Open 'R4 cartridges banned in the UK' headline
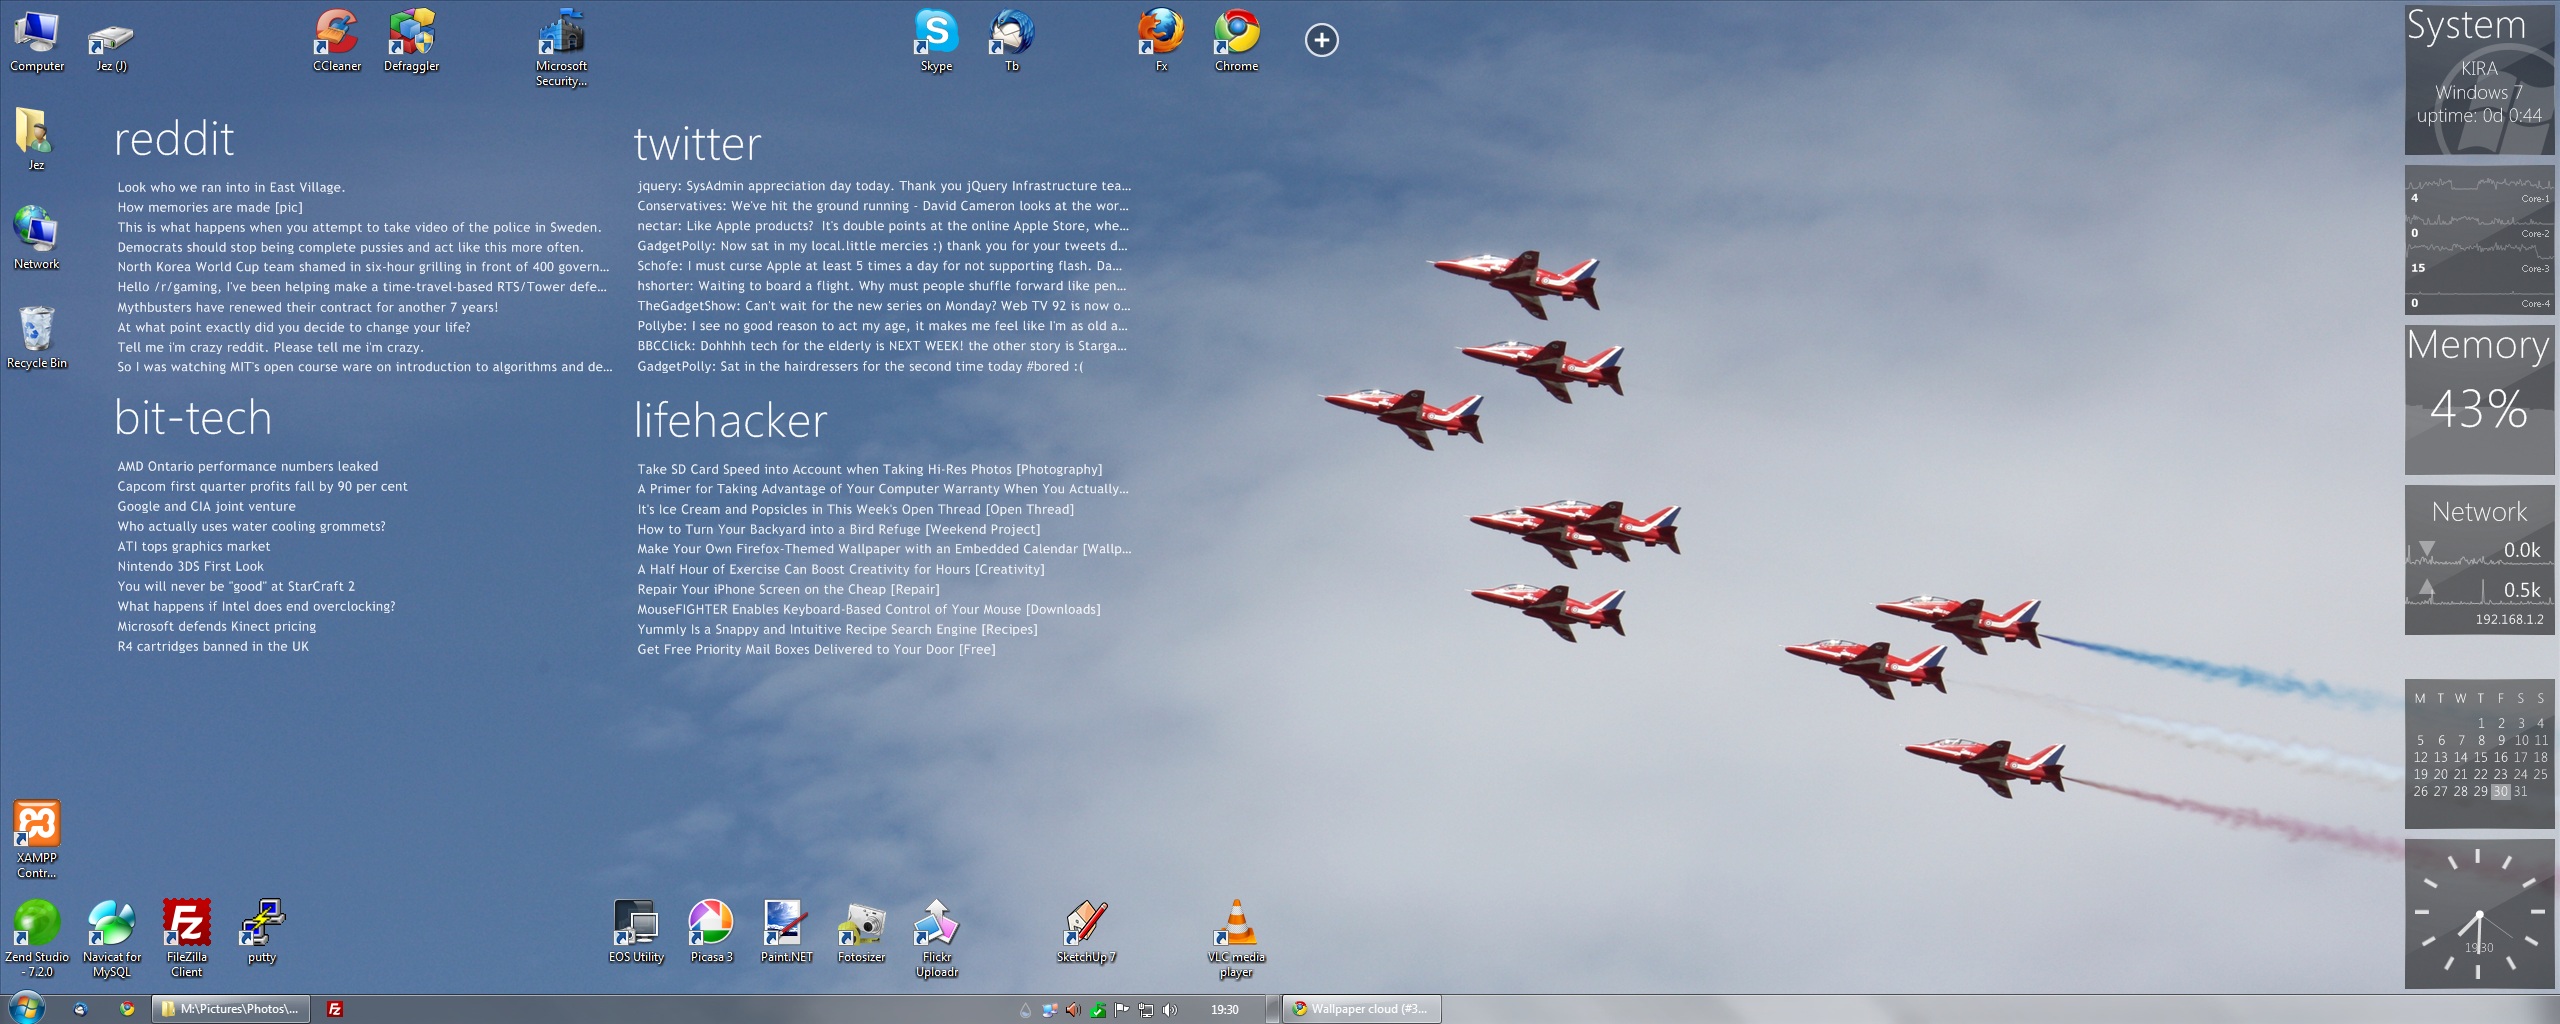 click(x=213, y=646)
